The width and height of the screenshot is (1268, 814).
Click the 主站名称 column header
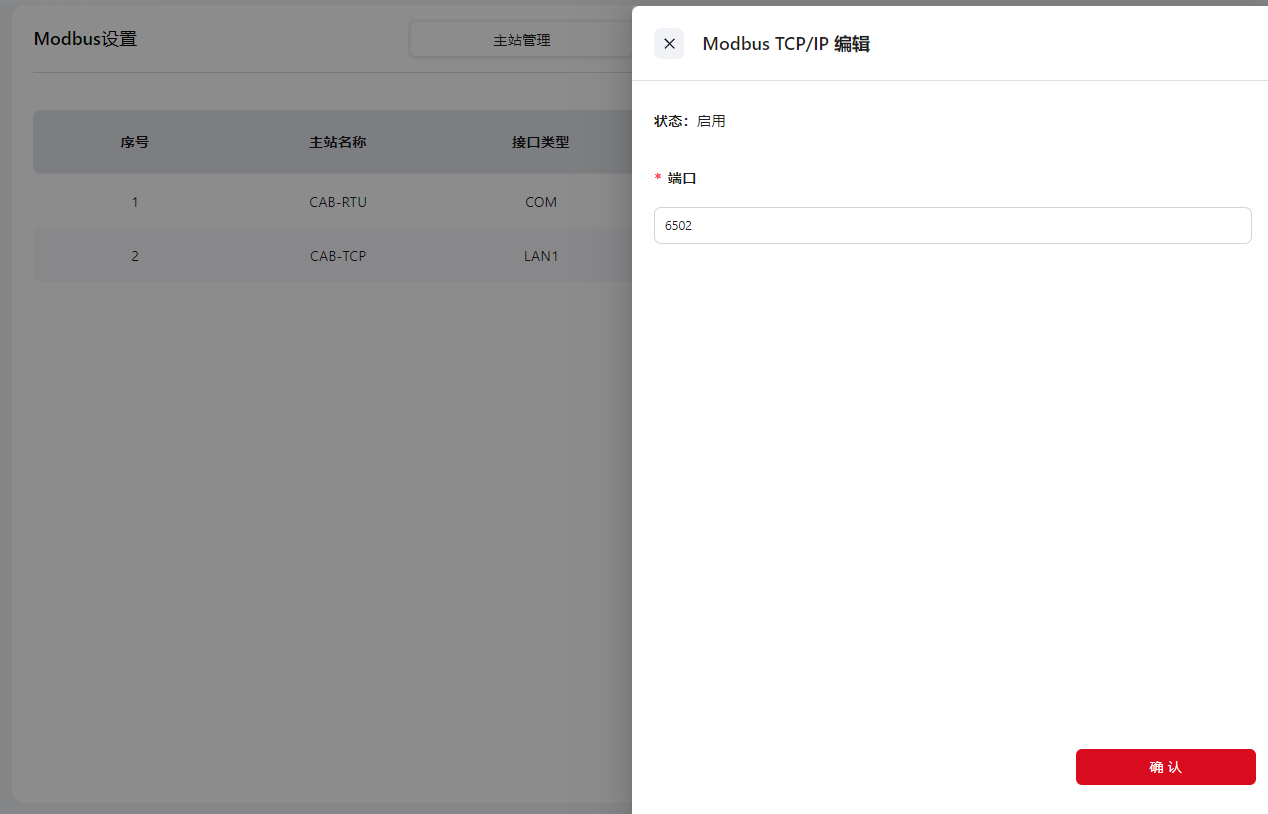[338, 143]
